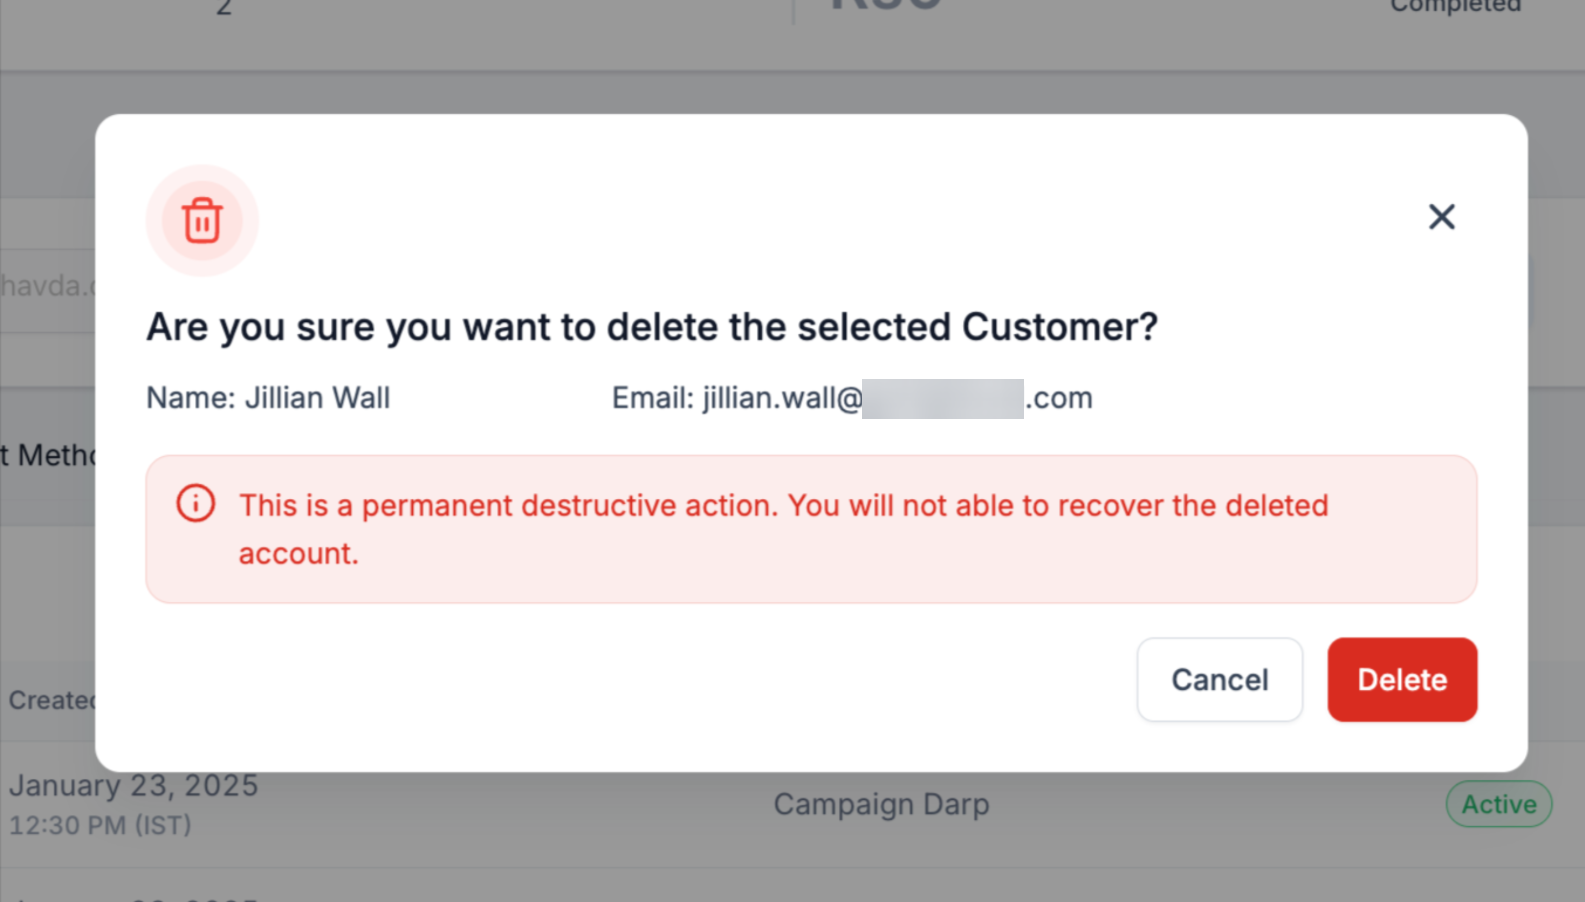Click the Completed label behind the dialog

[1455, 7]
